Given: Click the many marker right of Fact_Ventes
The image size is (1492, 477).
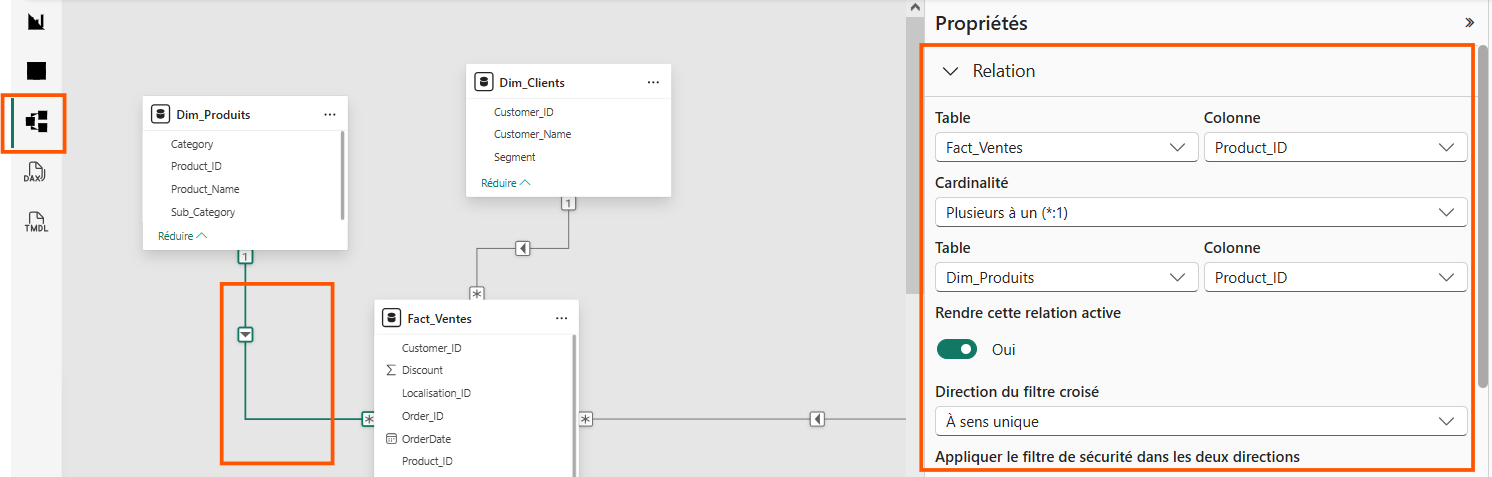Looking at the screenshot, I should (586, 419).
